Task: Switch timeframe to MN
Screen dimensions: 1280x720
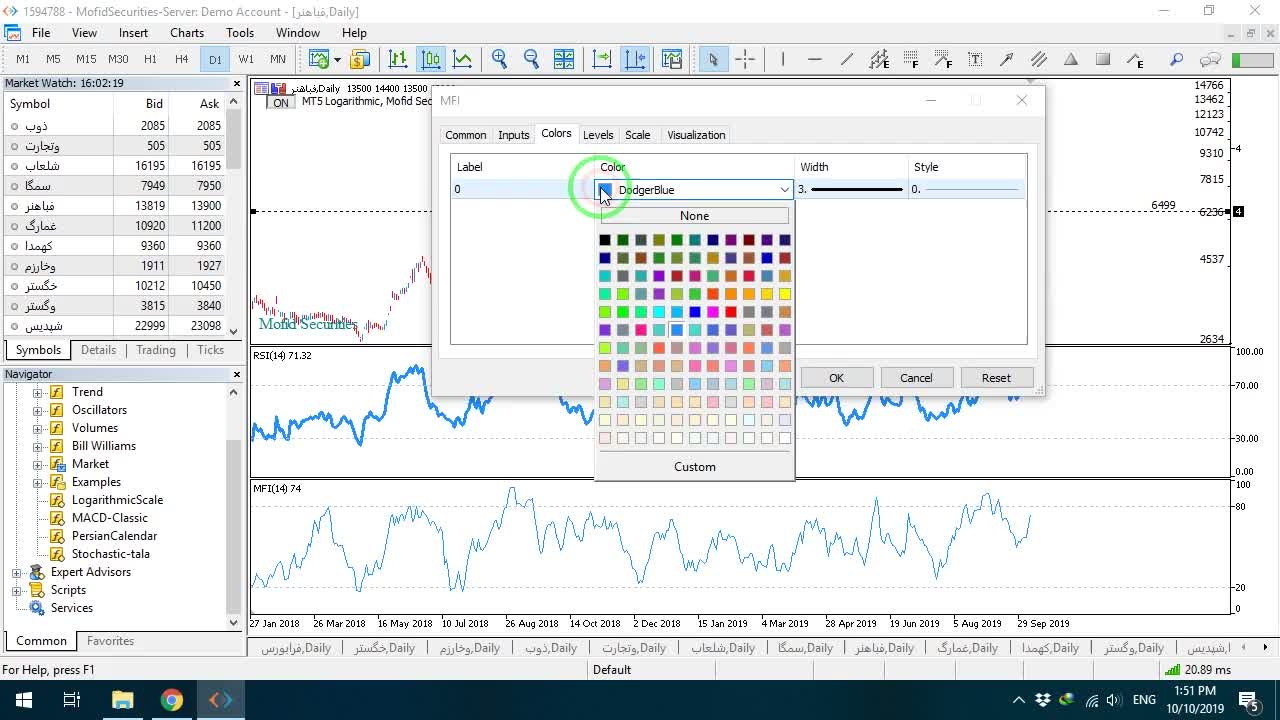Action: [278, 59]
